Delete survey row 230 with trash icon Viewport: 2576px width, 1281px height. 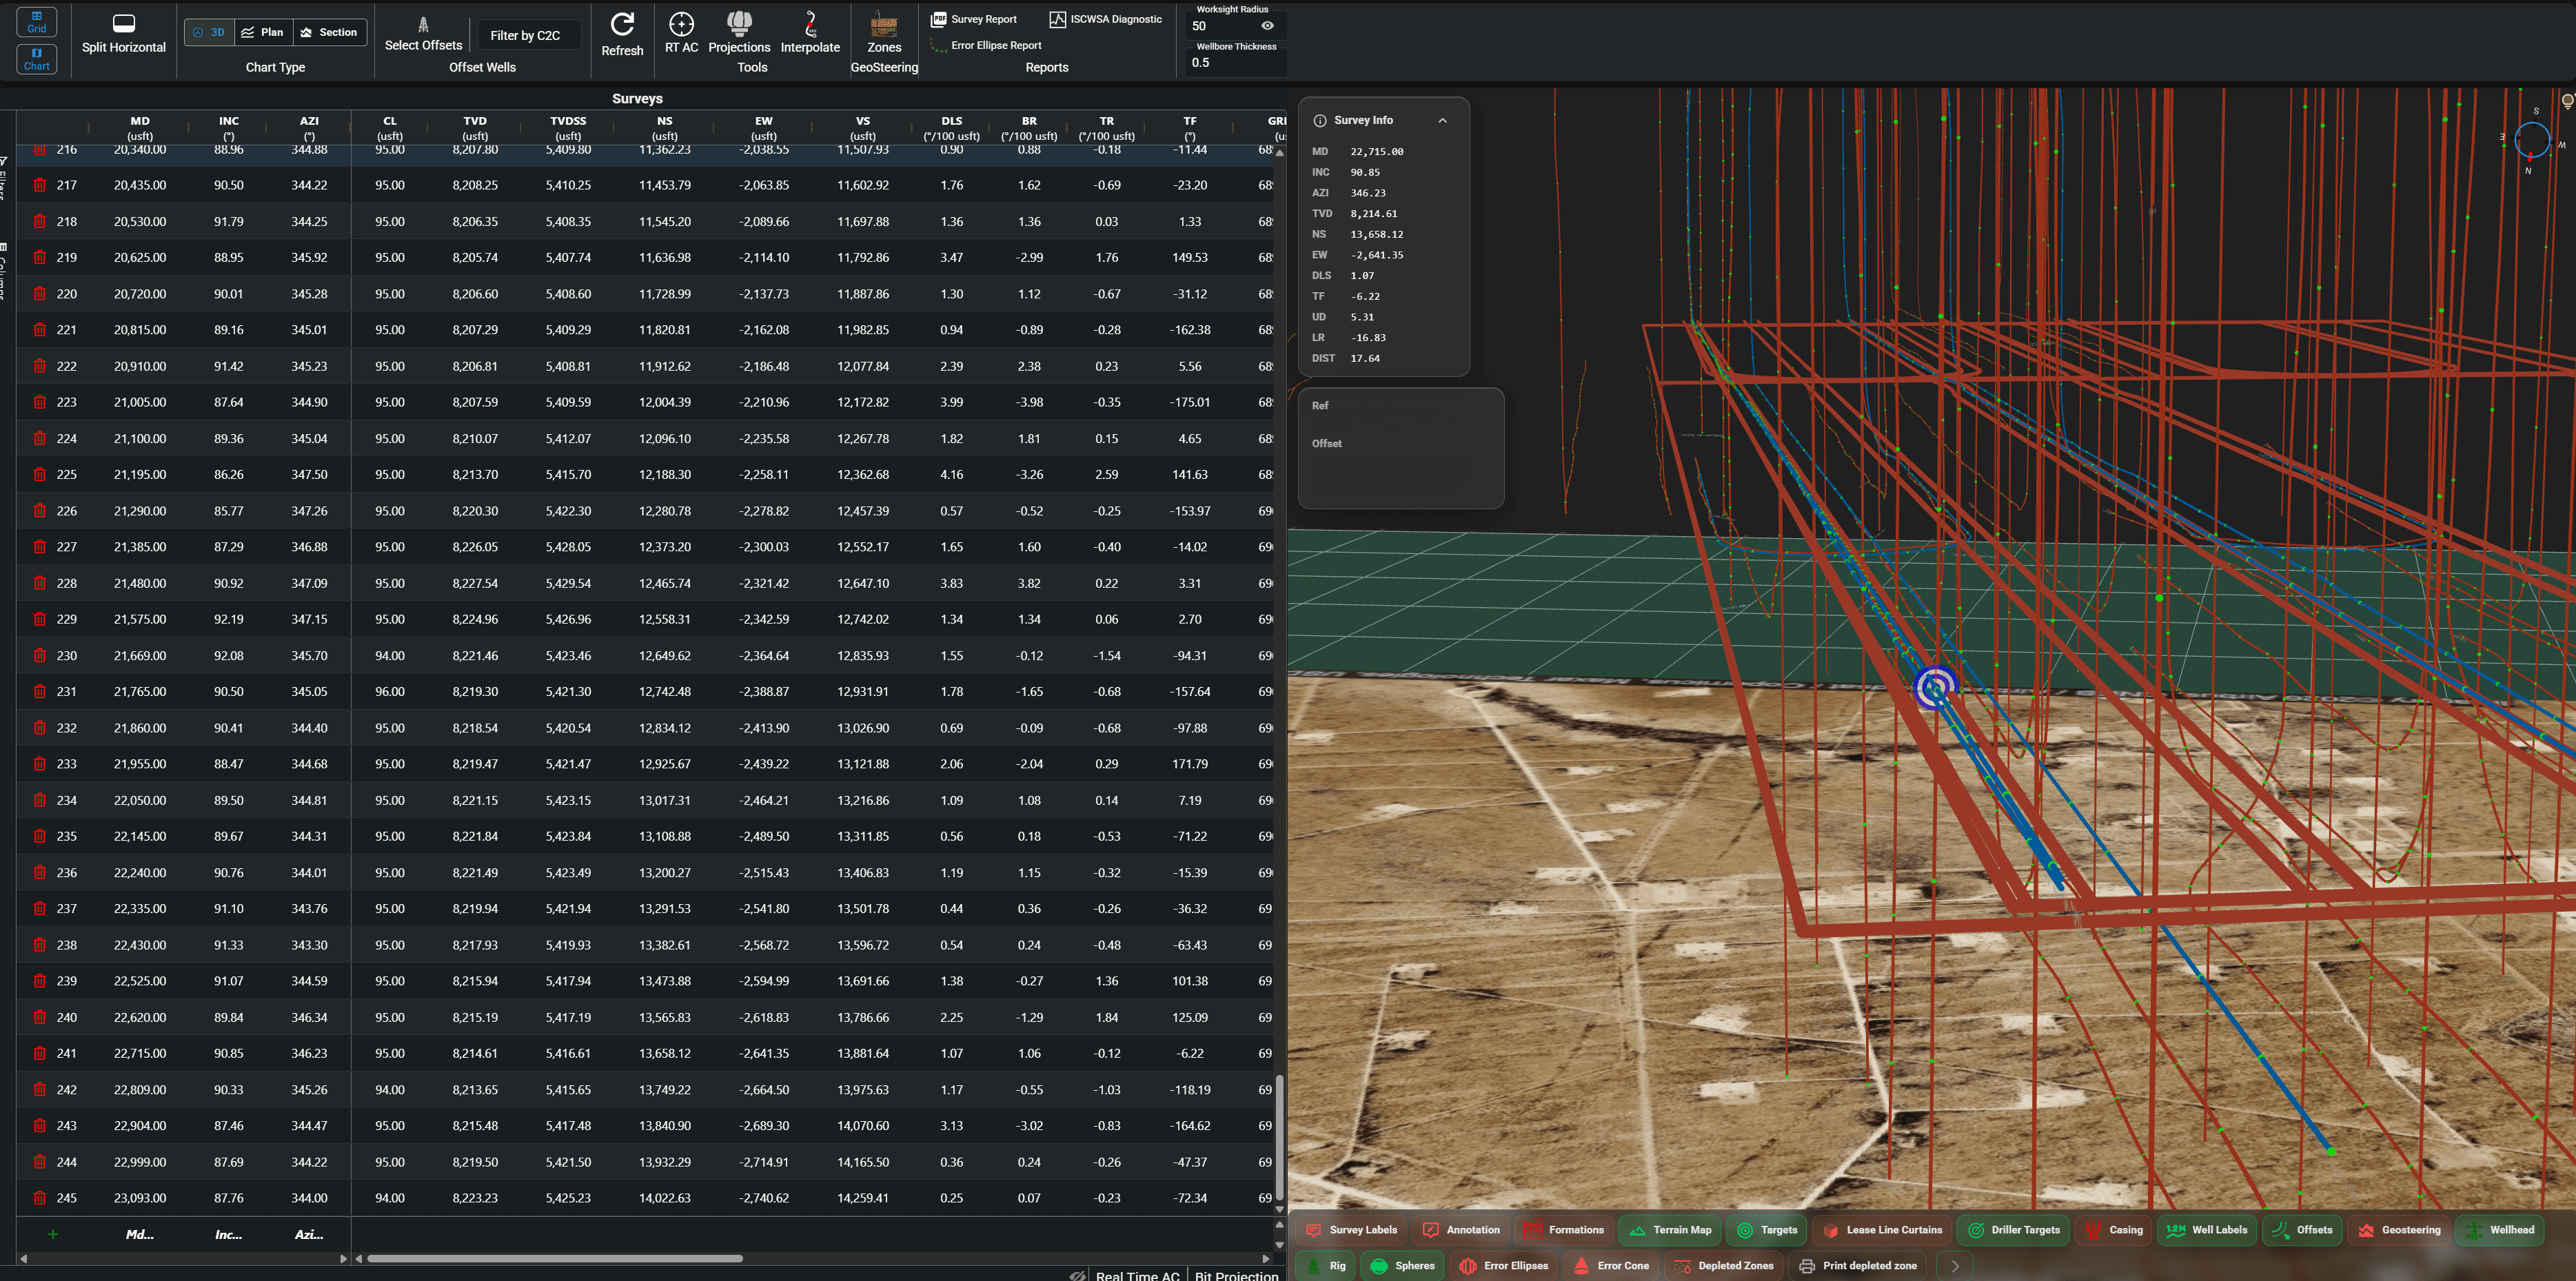40,656
